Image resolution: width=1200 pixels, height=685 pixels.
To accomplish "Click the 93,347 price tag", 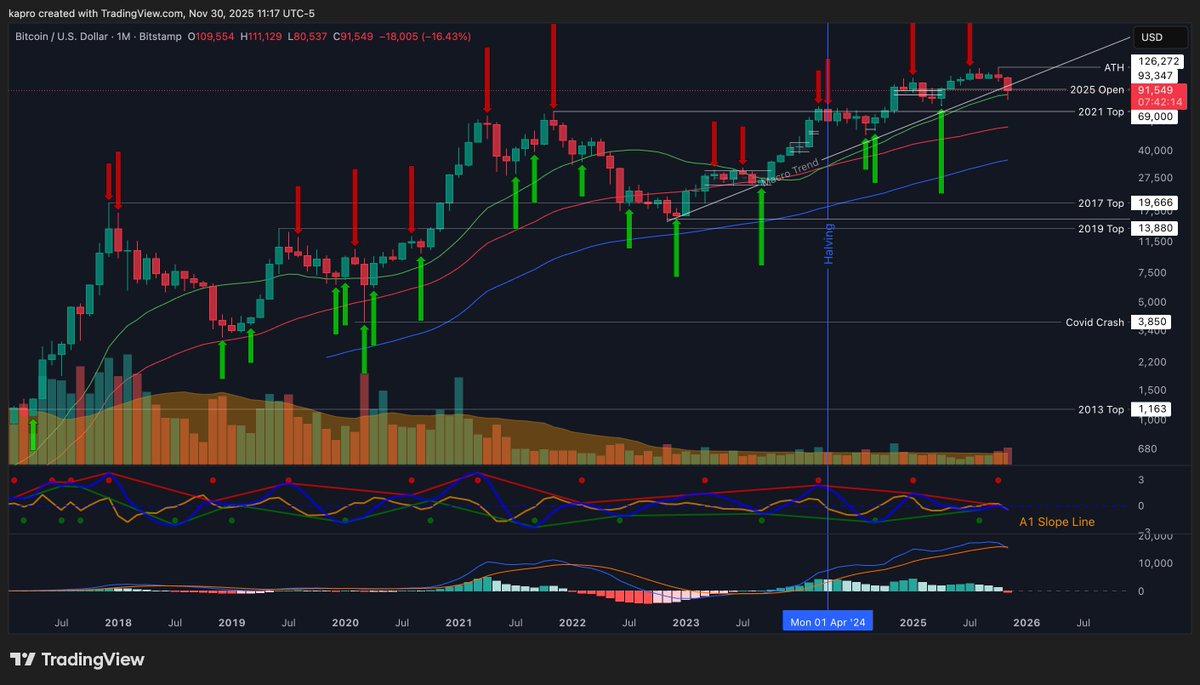I will pos(1154,76).
